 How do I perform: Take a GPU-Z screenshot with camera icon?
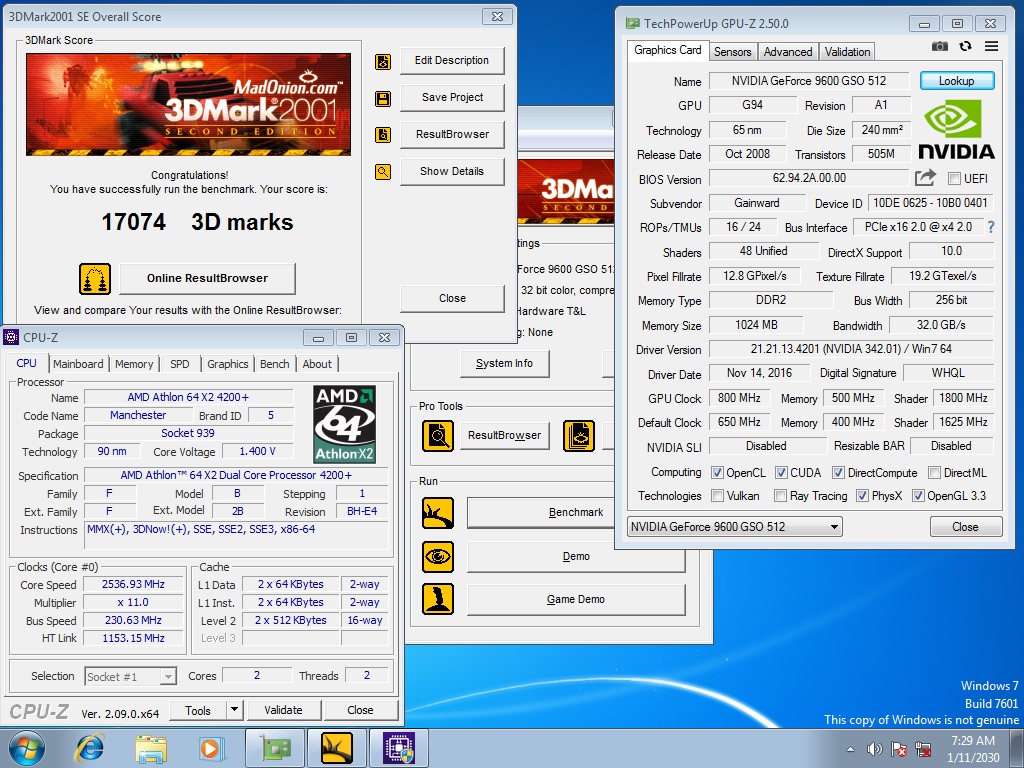(940, 46)
